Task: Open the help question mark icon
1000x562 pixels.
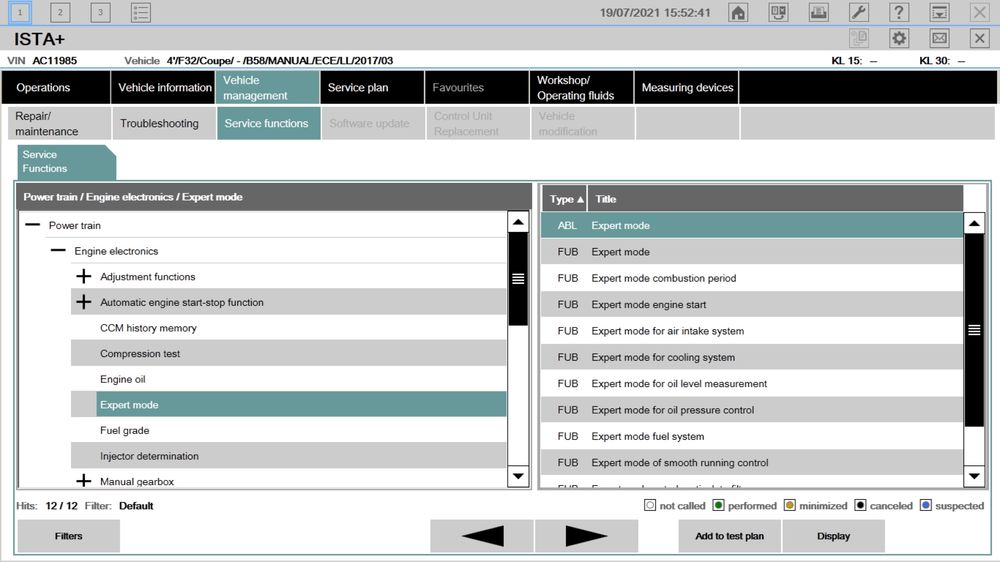Action: 899,13
